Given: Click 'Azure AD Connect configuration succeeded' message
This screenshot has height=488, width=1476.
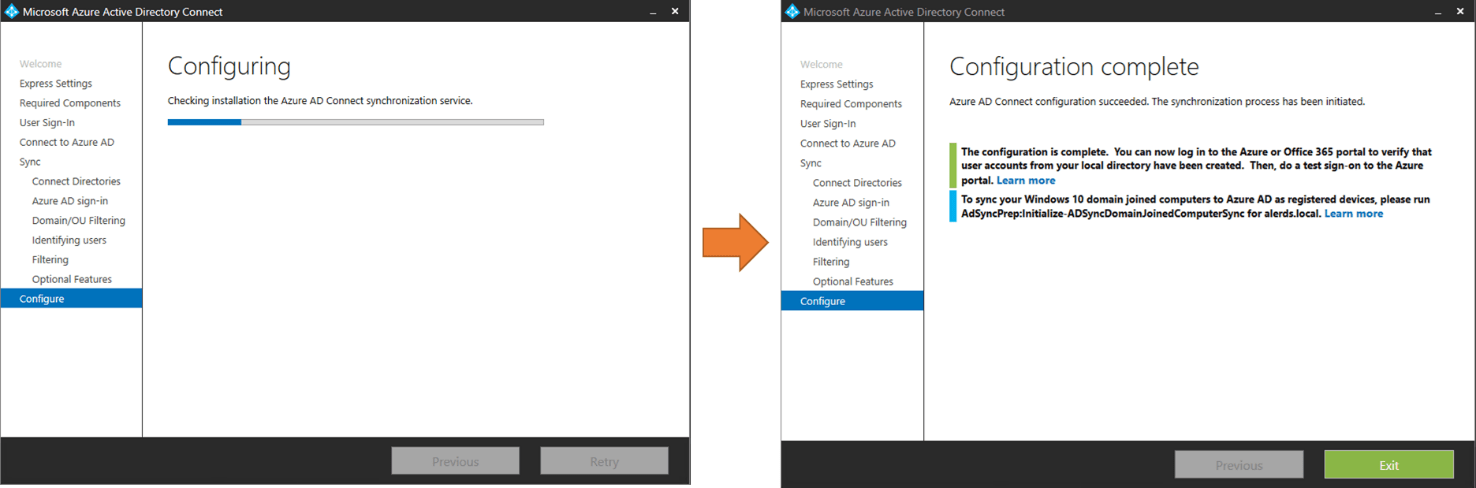Looking at the screenshot, I should click(x=1157, y=101).
